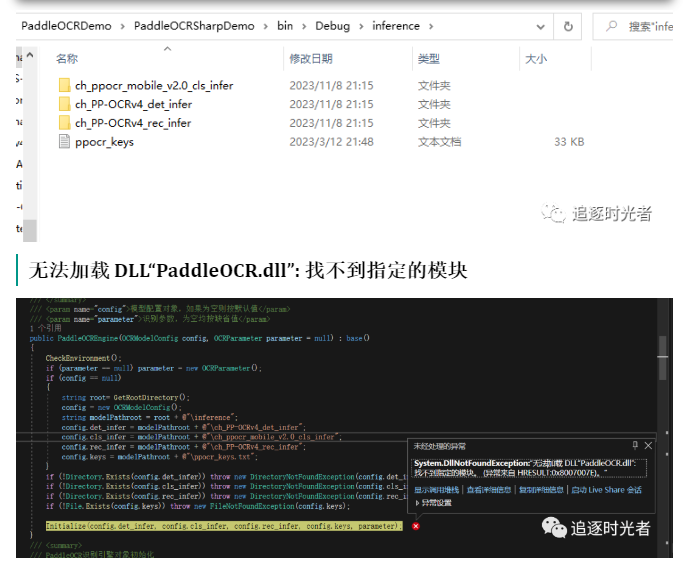Navigate to Debug in breadcrumb
This screenshot has width=686, height=564.
332,26
